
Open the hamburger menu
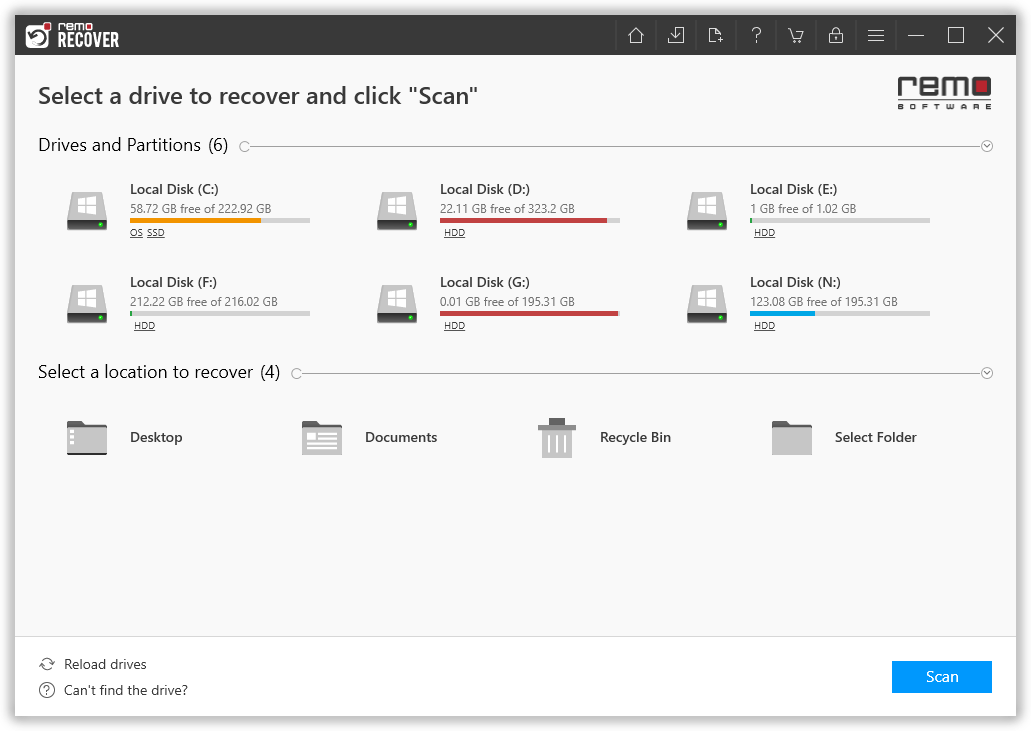[x=875, y=34]
